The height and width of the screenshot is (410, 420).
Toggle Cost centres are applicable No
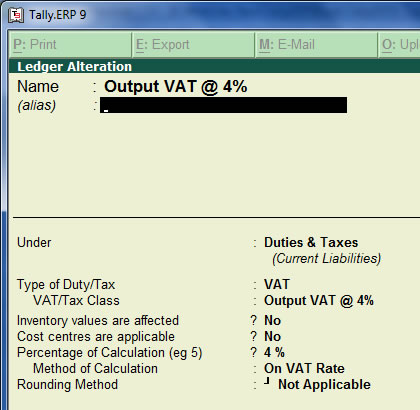point(273,336)
